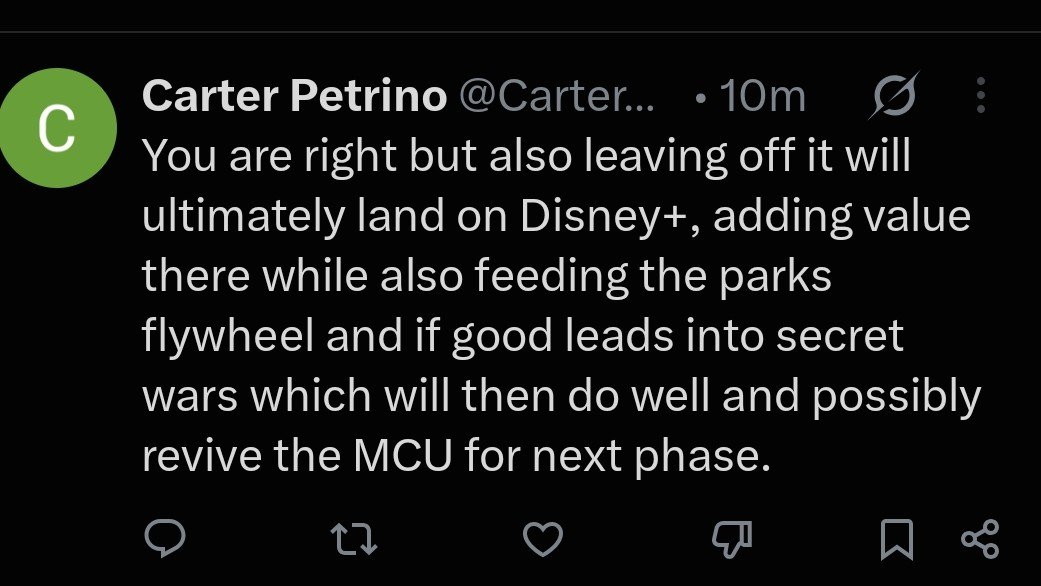Click the word MCU in the tweet
This screenshot has width=1041, height=586.
point(403,455)
